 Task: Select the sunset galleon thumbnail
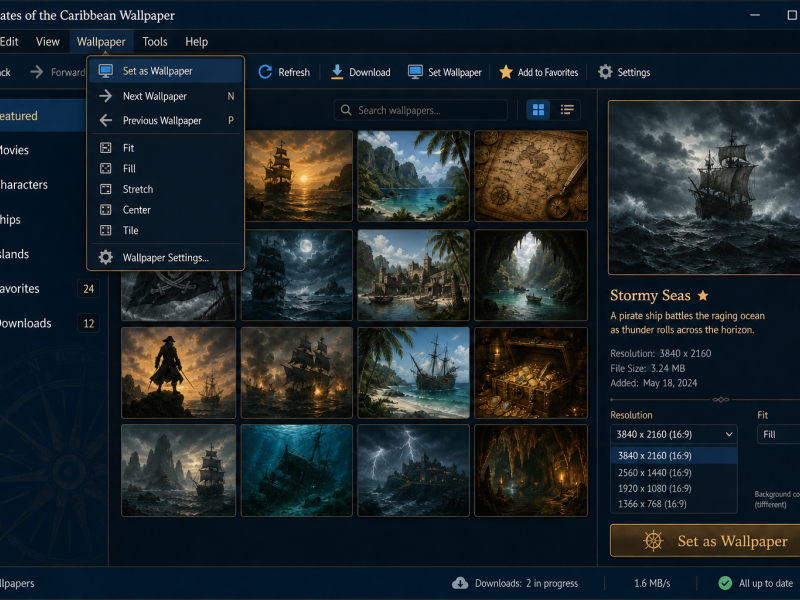click(298, 176)
